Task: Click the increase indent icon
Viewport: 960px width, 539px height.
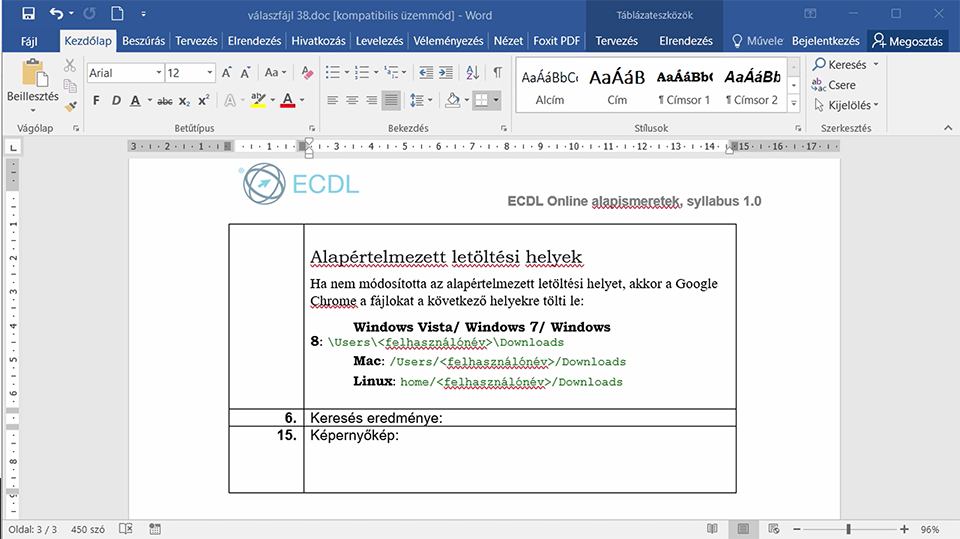Action: pyautogui.click(x=446, y=73)
